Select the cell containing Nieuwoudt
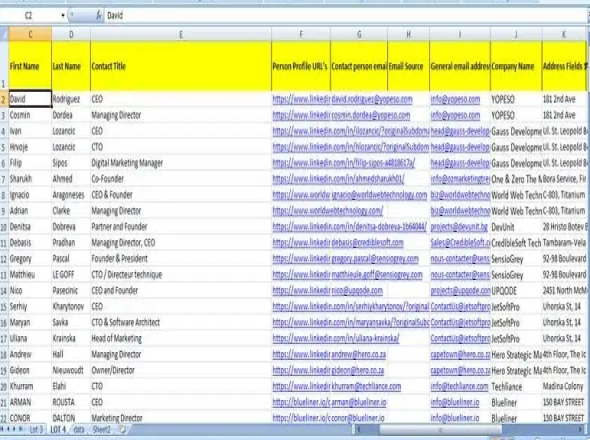The width and height of the screenshot is (590, 440). pos(71,370)
